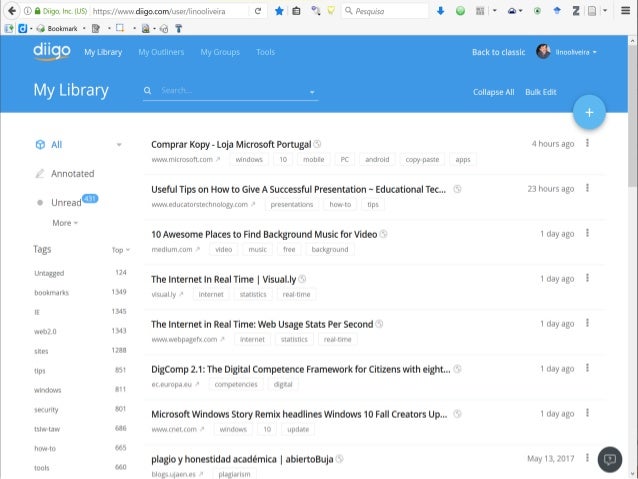Open the search options dropdown arrow
The width and height of the screenshot is (638, 479).
pos(312,92)
